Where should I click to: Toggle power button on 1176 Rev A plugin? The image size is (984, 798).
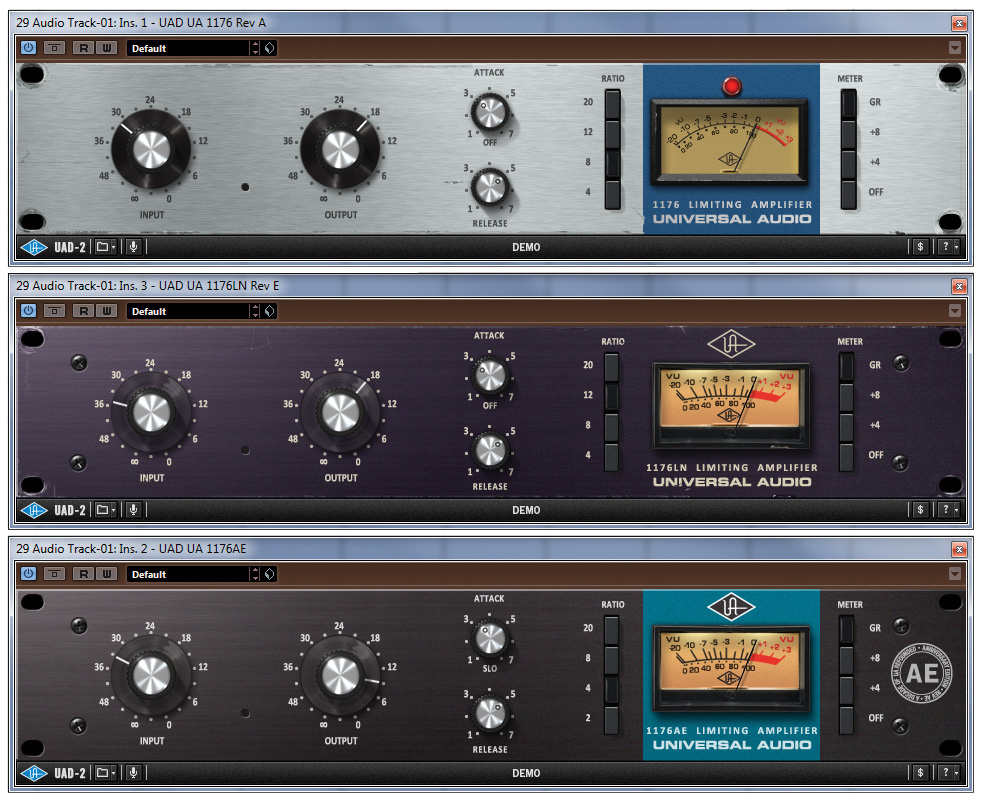[x=28, y=48]
